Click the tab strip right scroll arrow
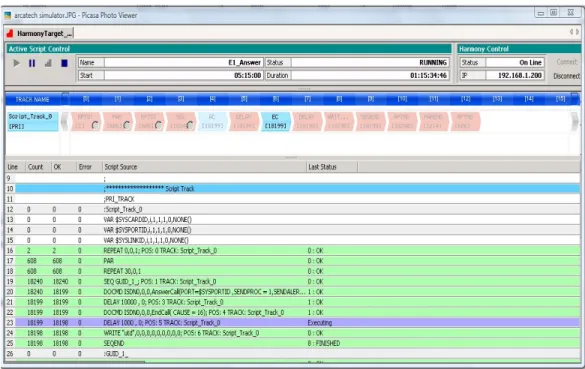Screen dimensions: 585x369 577,32
